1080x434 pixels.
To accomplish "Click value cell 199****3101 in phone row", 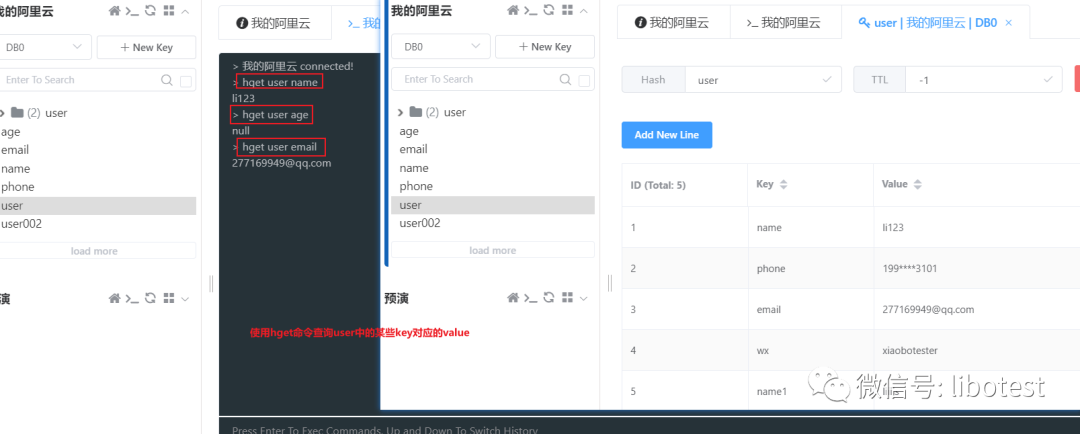I will (909, 269).
